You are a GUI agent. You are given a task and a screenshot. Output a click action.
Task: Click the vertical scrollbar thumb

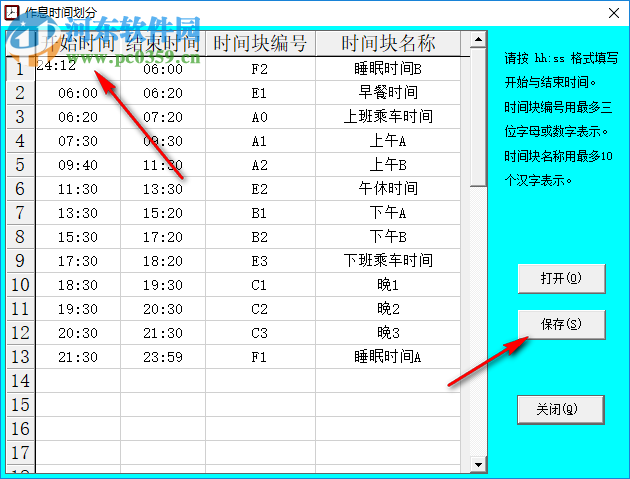pyautogui.click(x=478, y=117)
